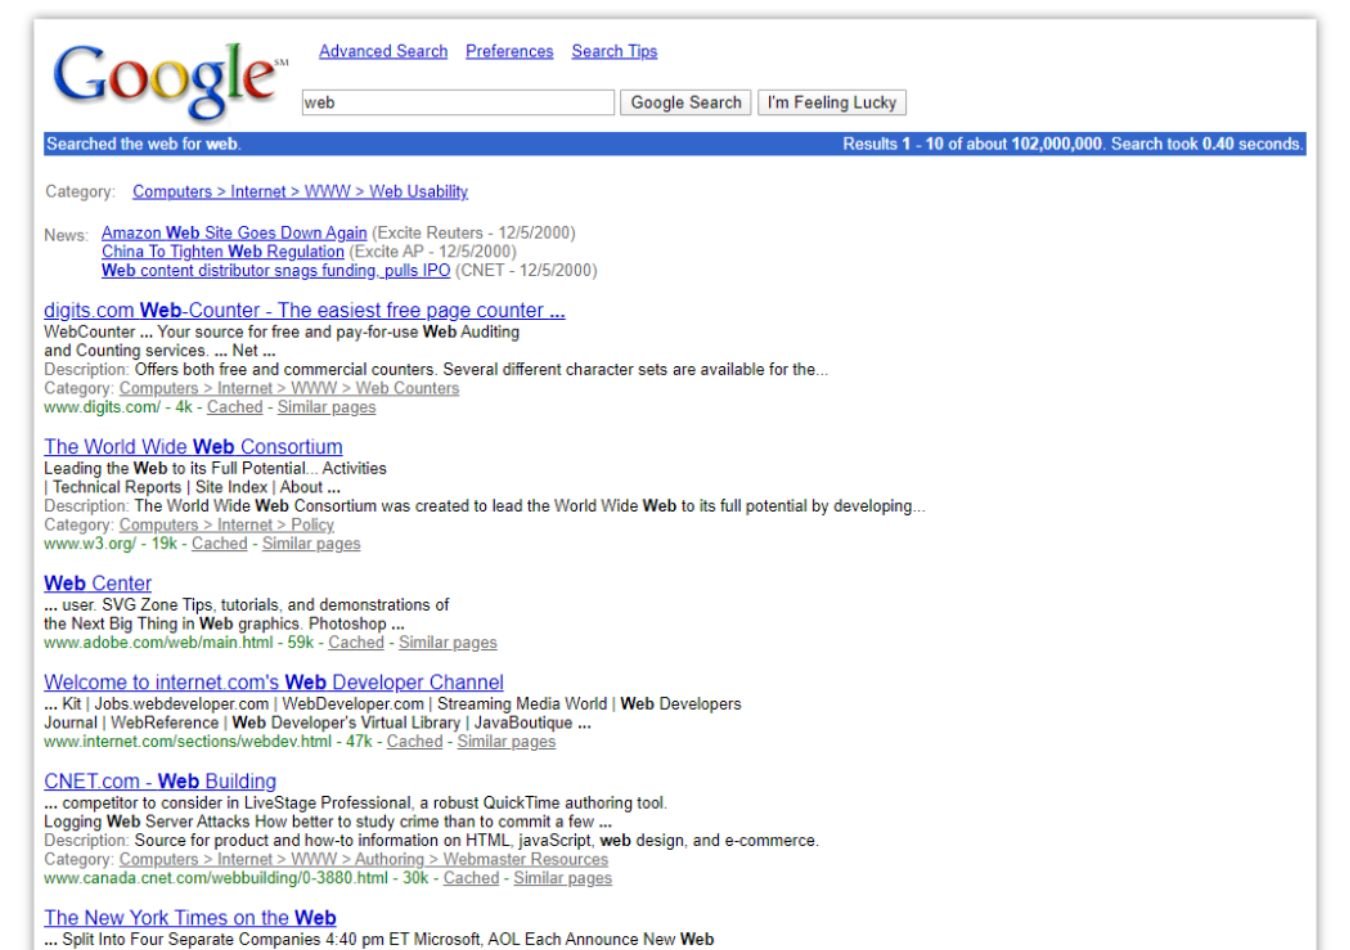This screenshot has height=950, width=1350.
Task: Open 'China To Tighten Web Regulation' news
Action: click(x=223, y=251)
